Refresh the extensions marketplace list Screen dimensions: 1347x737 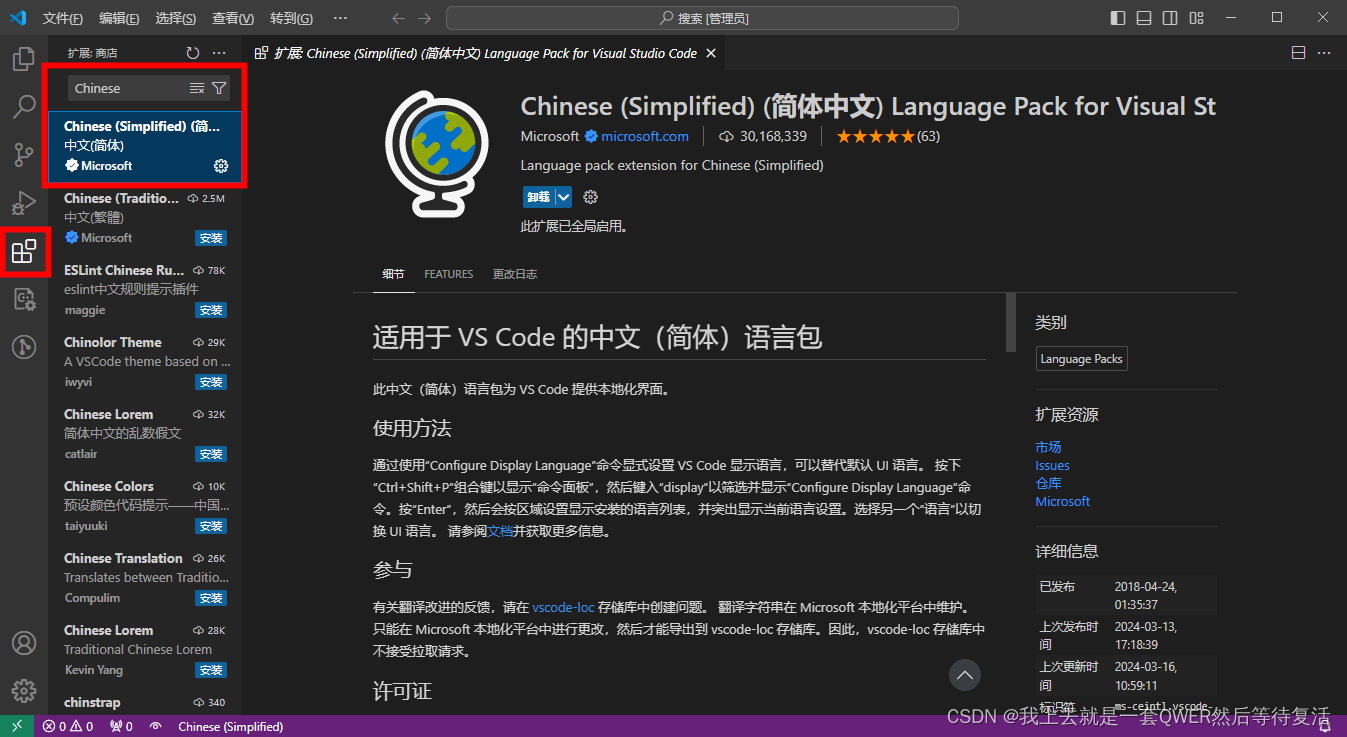[193, 53]
